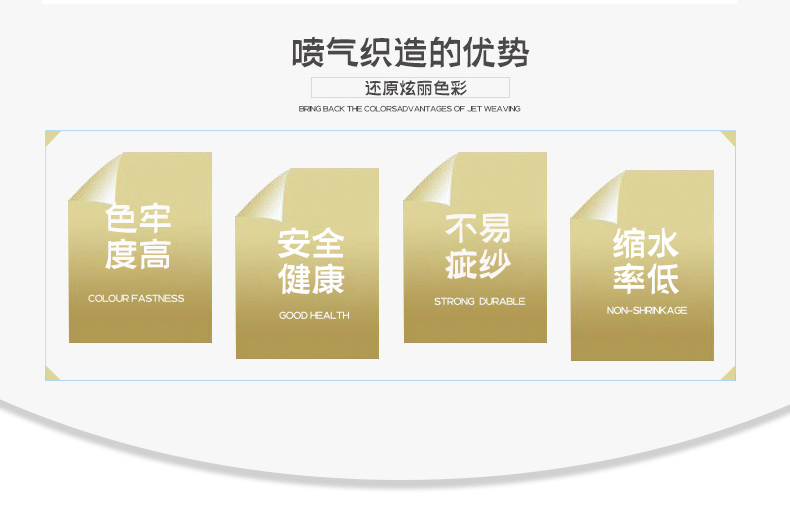Click the boxed subtitle 还原炫丽色彩

[x=410, y=88]
